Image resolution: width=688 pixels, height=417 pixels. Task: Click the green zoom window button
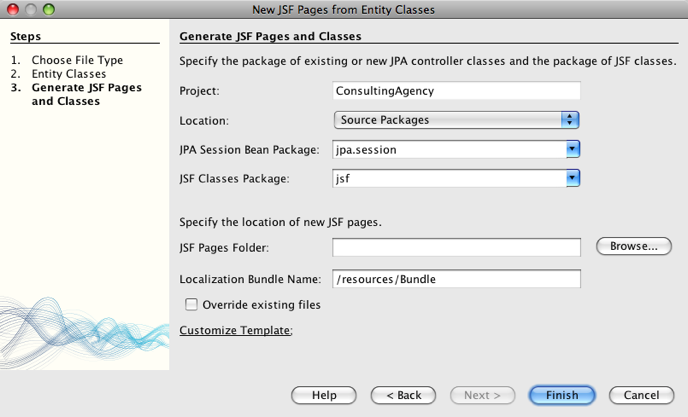point(49,10)
